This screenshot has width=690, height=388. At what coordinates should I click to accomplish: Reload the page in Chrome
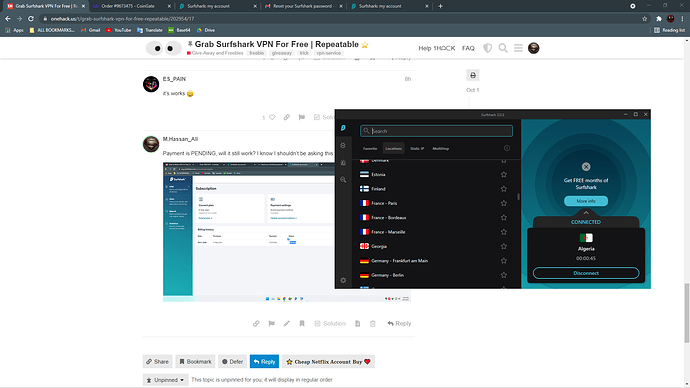(x=31, y=18)
